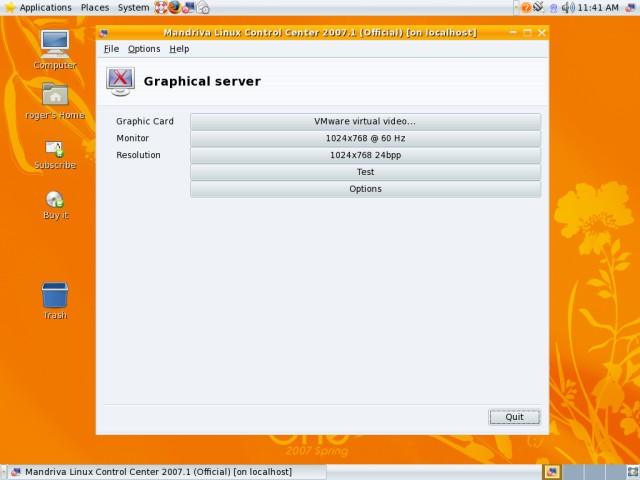Image resolution: width=640 pixels, height=480 pixels.
Task: Click the bottom-right corner panel icon
Action: click(x=632, y=472)
